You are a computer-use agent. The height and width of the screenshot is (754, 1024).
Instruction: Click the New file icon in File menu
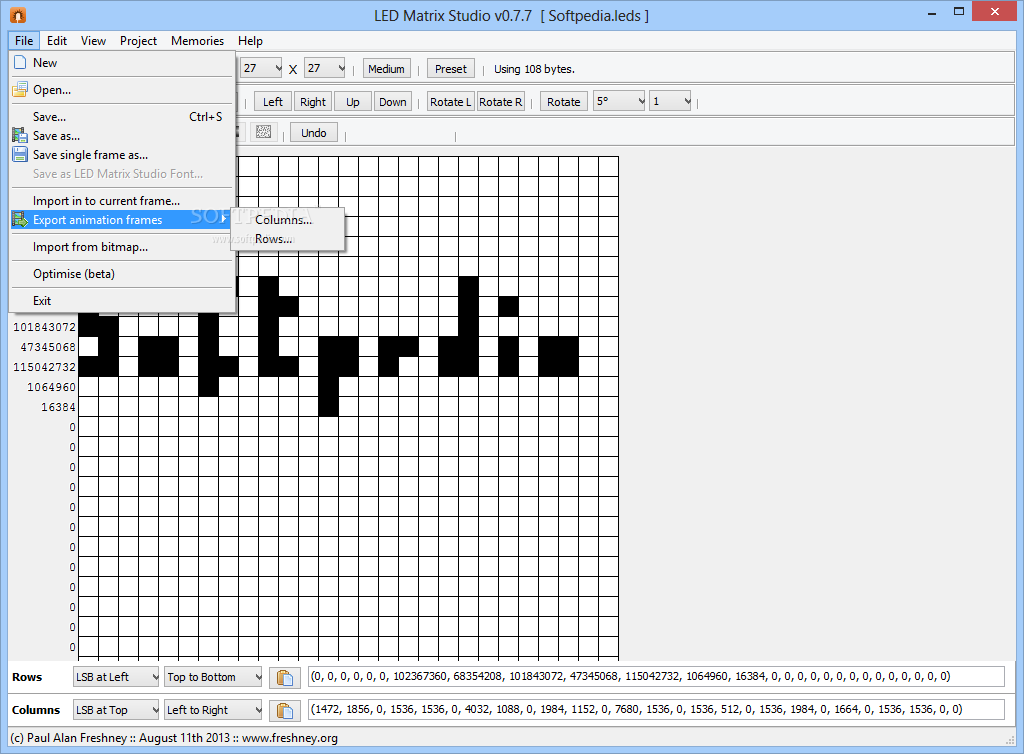(x=20, y=63)
